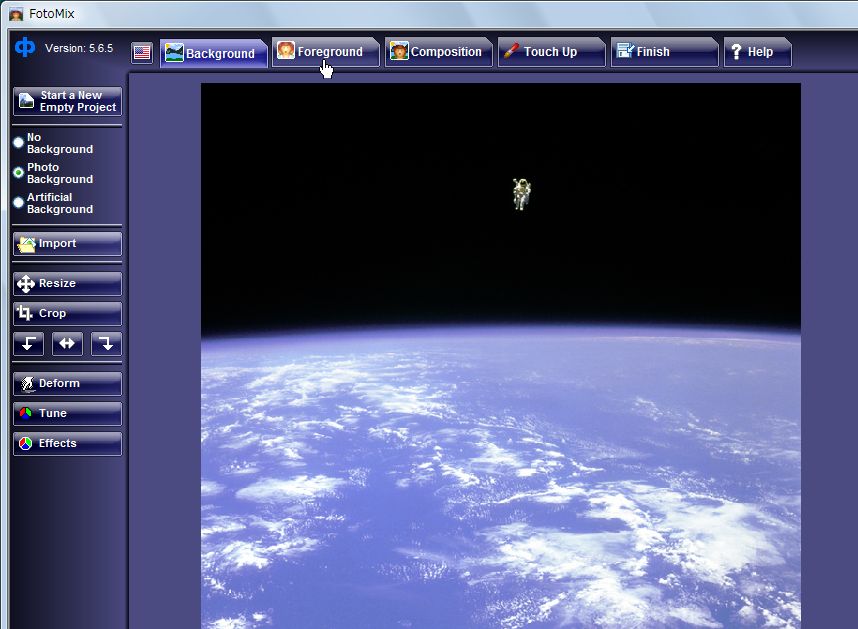This screenshot has width=858, height=629.
Task: Open the Deform tool
Action: click(67, 384)
